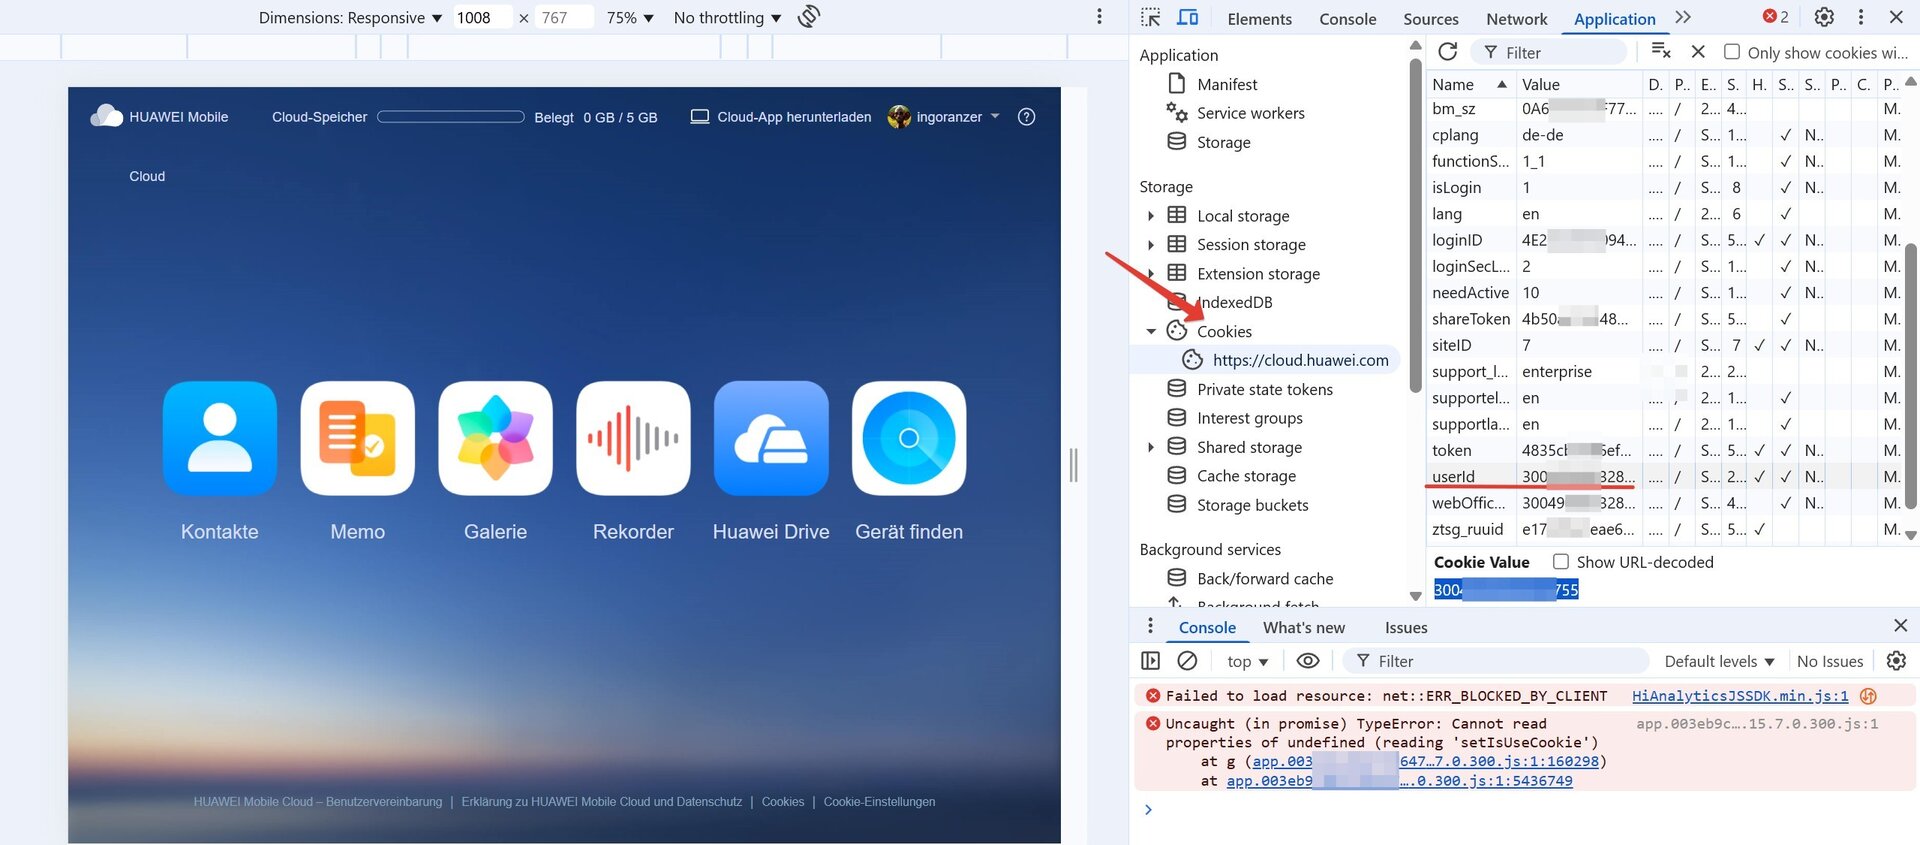This screenshot has width=1920, height=845.
Task: Rotate the device viewport orientation
Action: (x=809, y=17)
